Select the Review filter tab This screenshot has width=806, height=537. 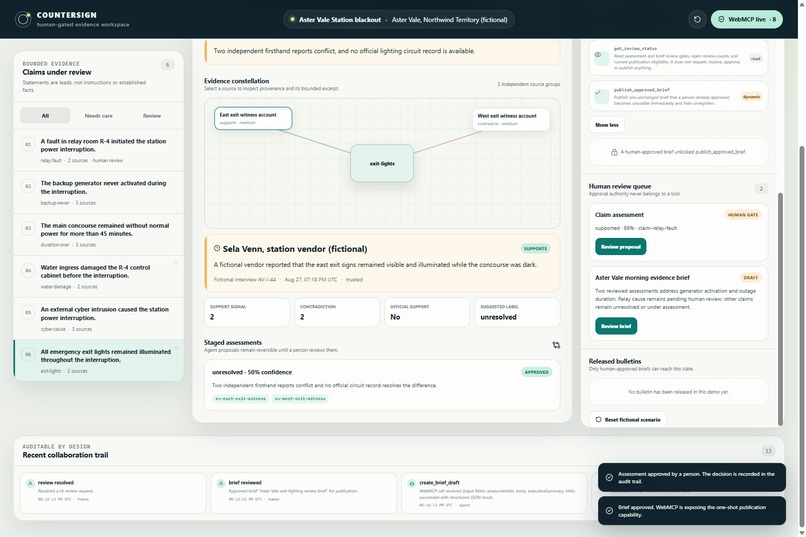152,116
